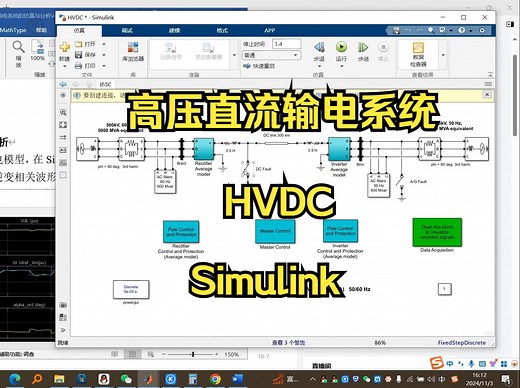Click the quick access Help question icon
Image resolution: width=520 pixels, height=388 pixels.
pos(462,30)
